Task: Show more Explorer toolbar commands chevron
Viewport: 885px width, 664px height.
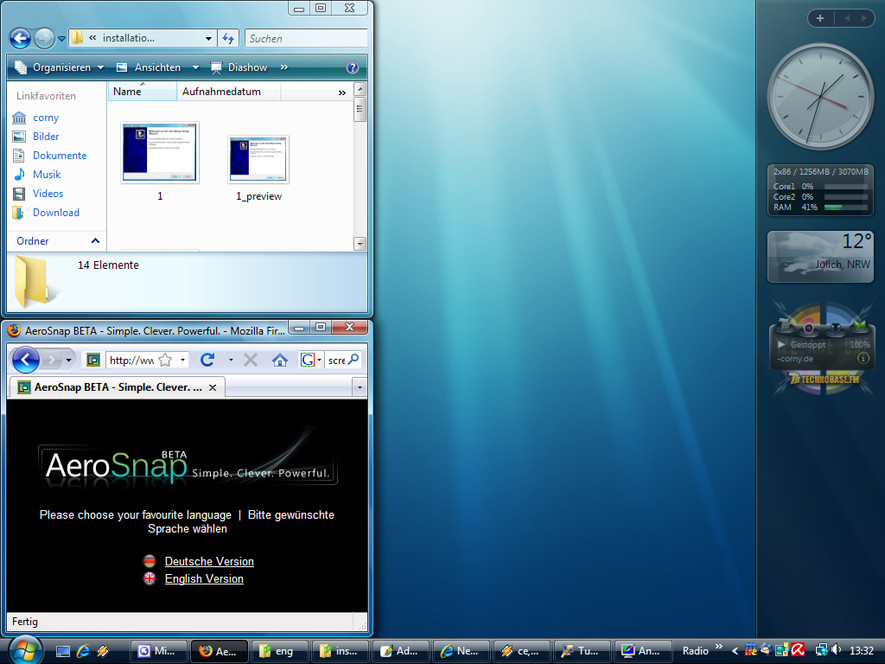Action: point(284,67)
